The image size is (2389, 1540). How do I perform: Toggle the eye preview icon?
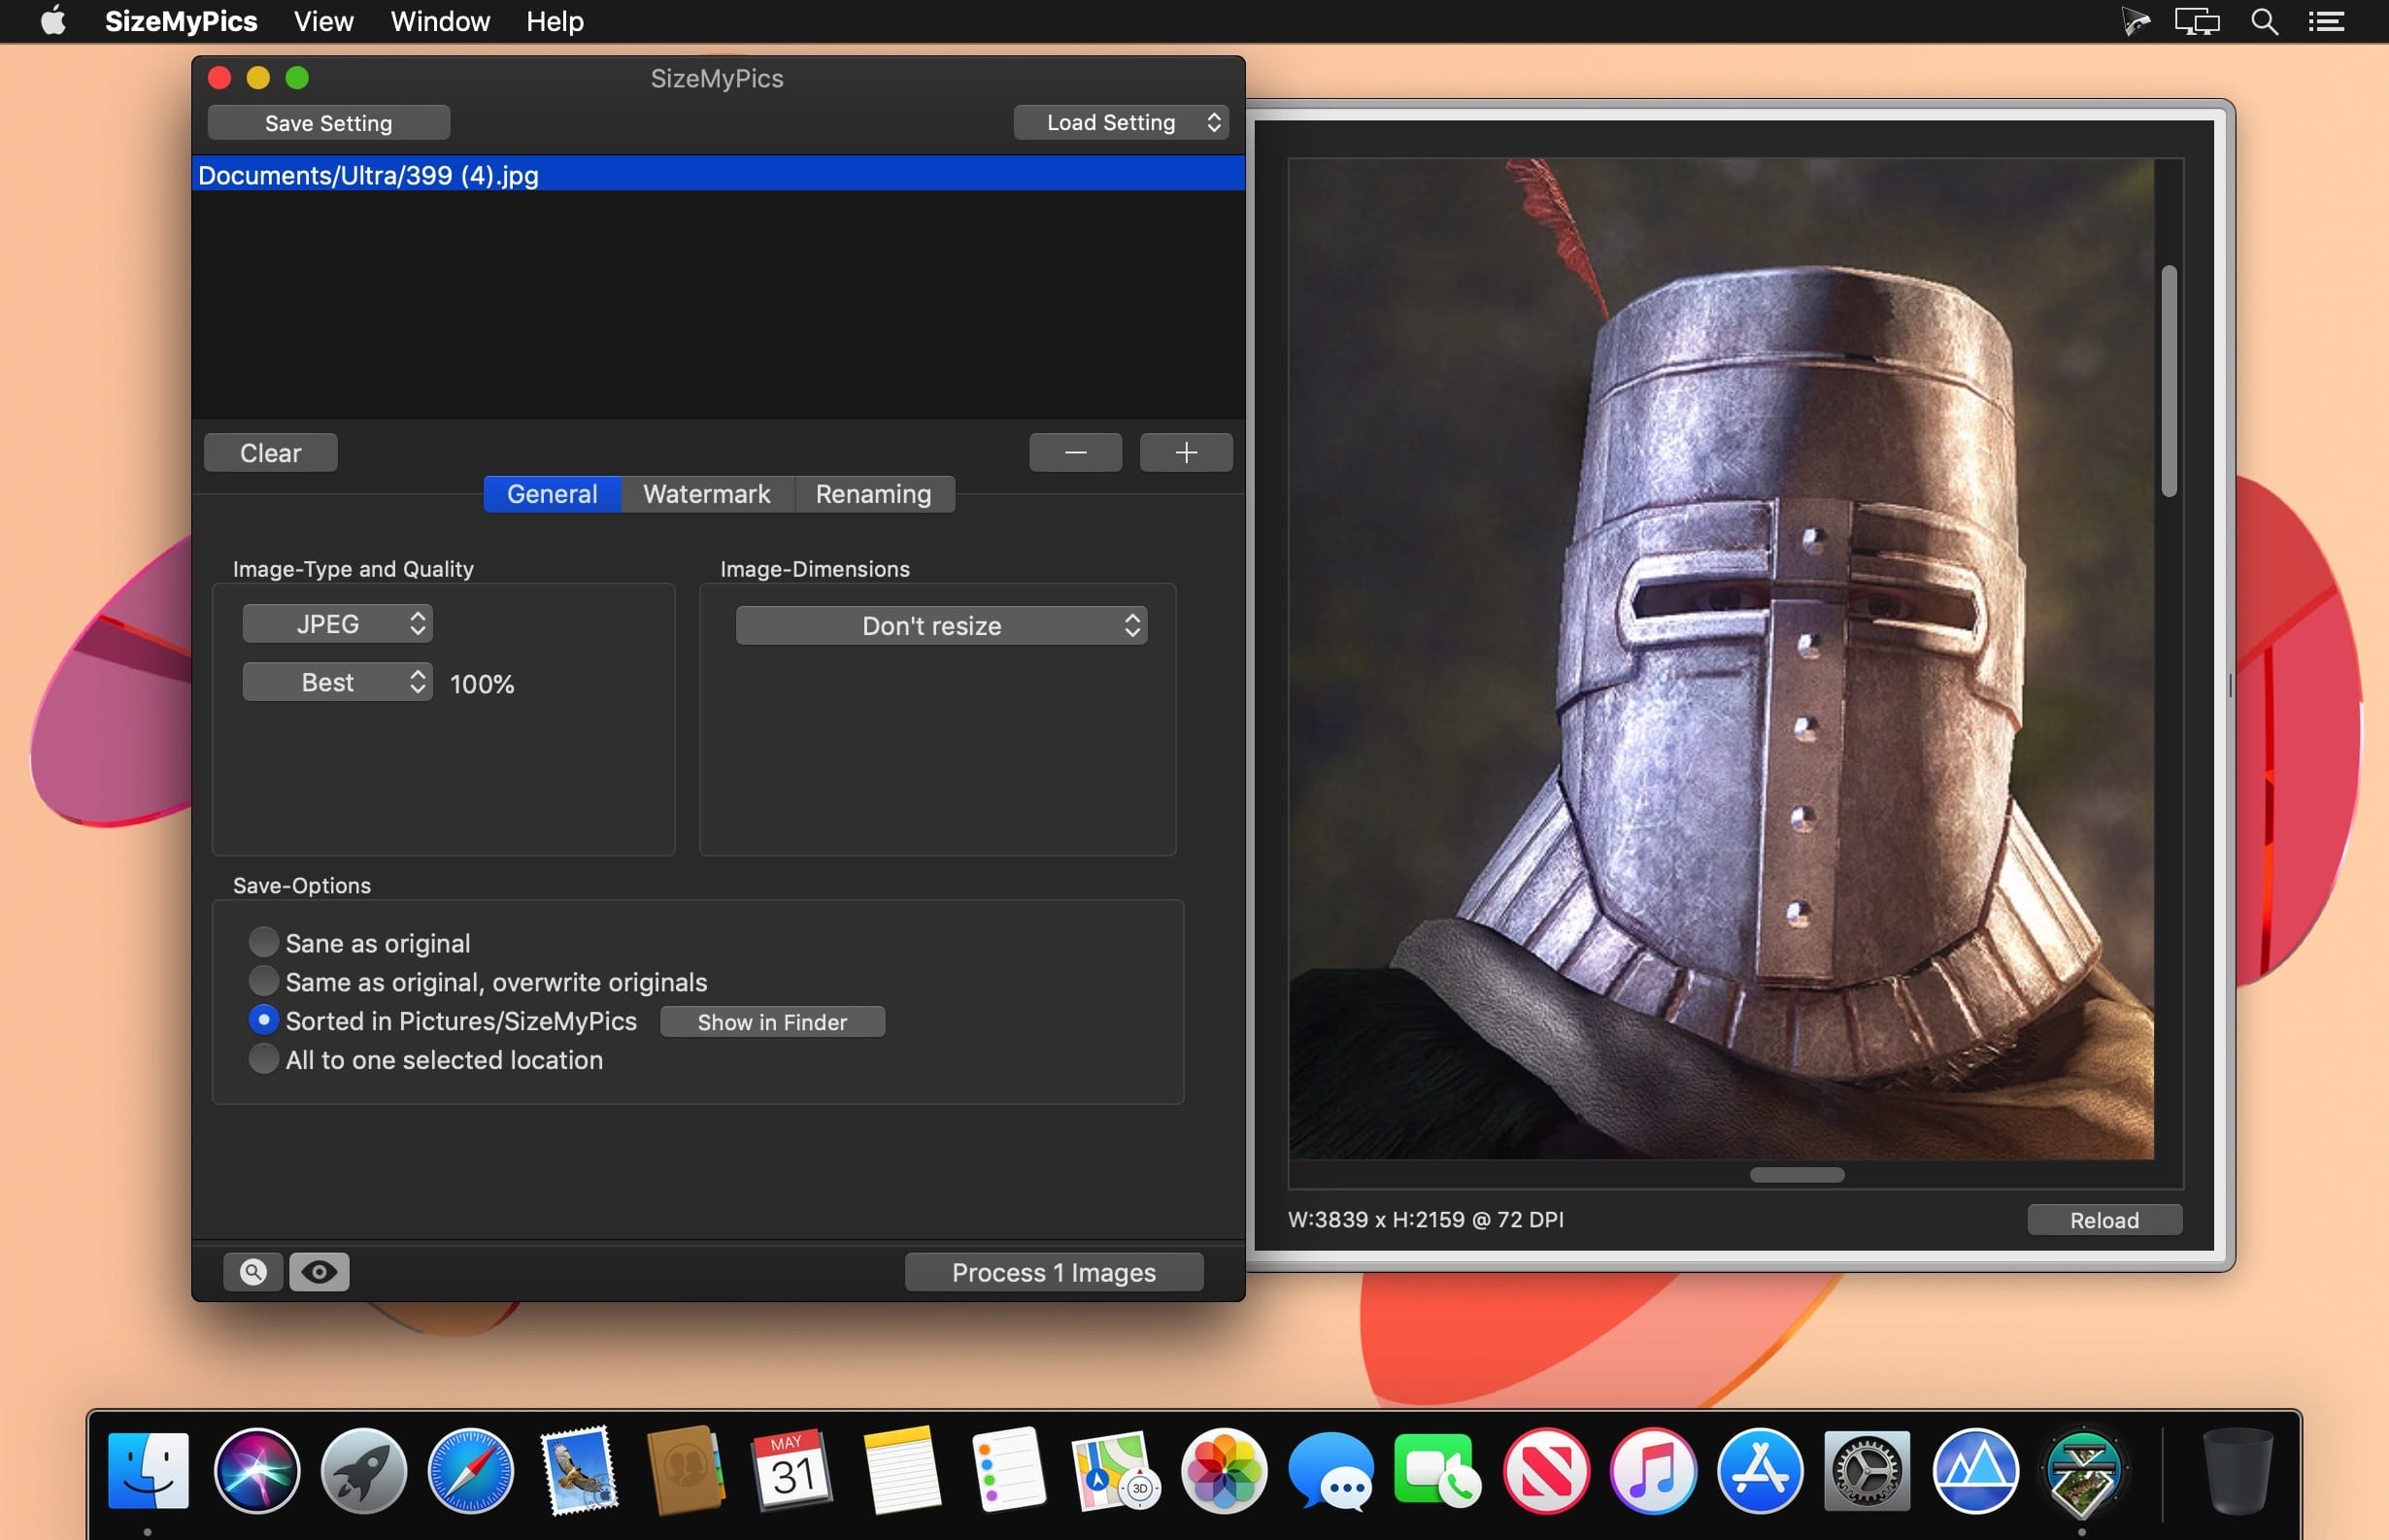(319, 1272)
